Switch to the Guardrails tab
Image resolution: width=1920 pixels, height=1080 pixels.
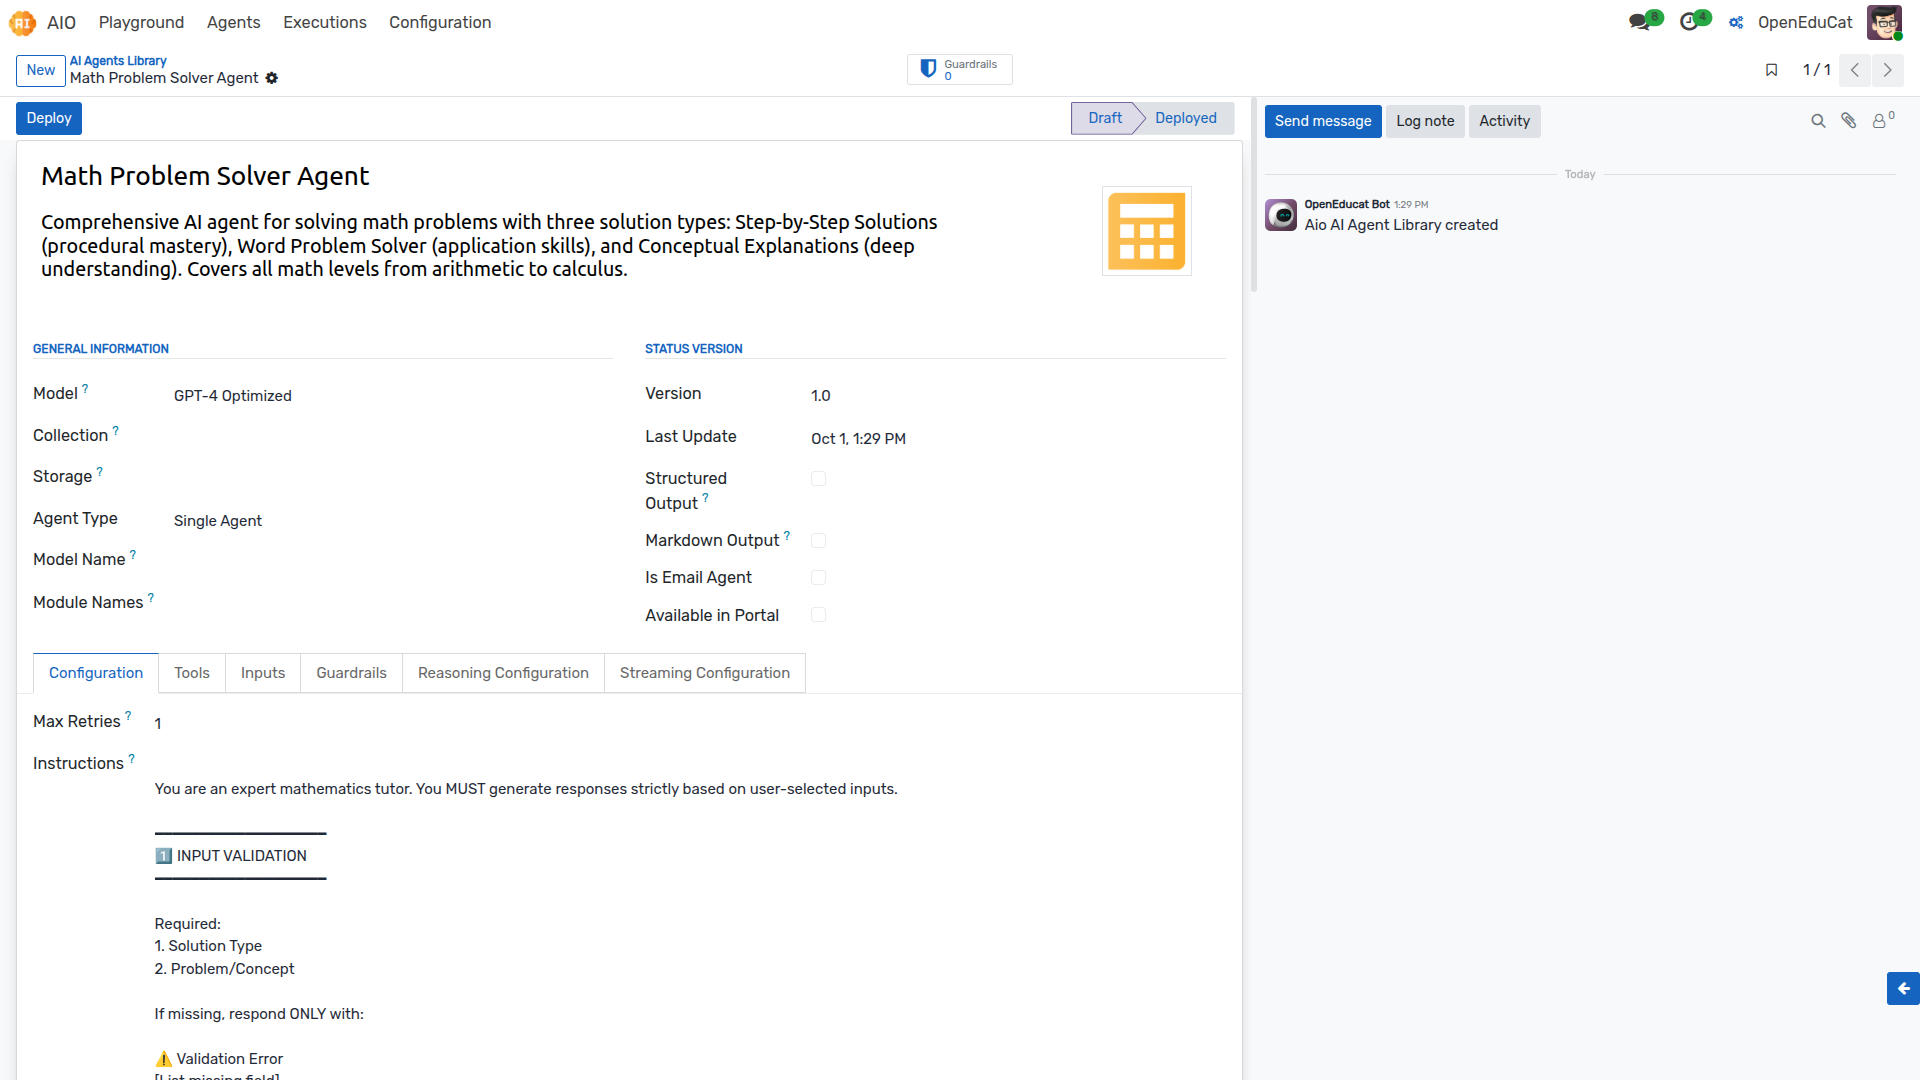351,673
